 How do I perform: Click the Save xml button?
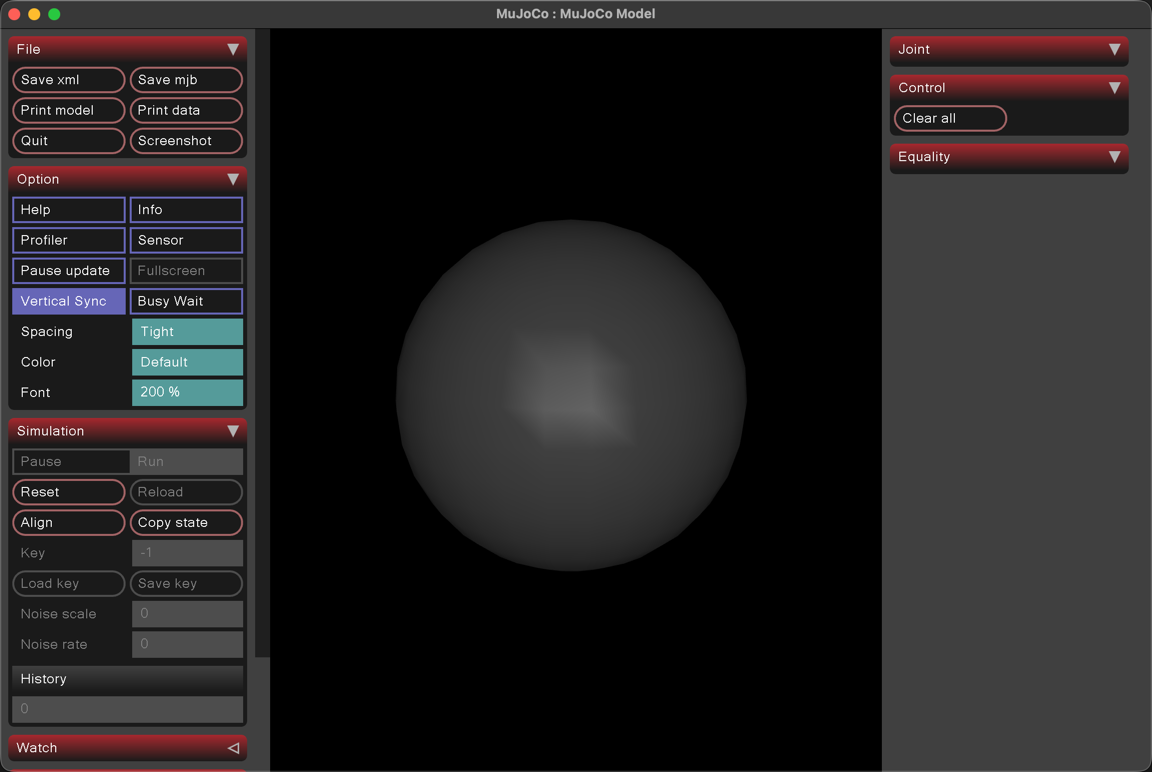tap(68, 80)
